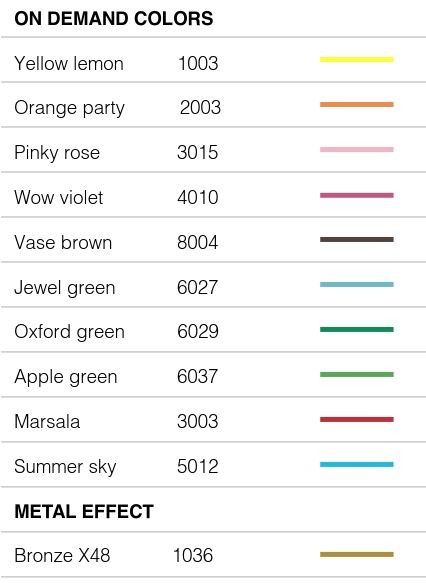The height and width of the screenshot is (583, 426).
Task: Pick the Bronze X48 metal swatch
Action: [356, 554]
